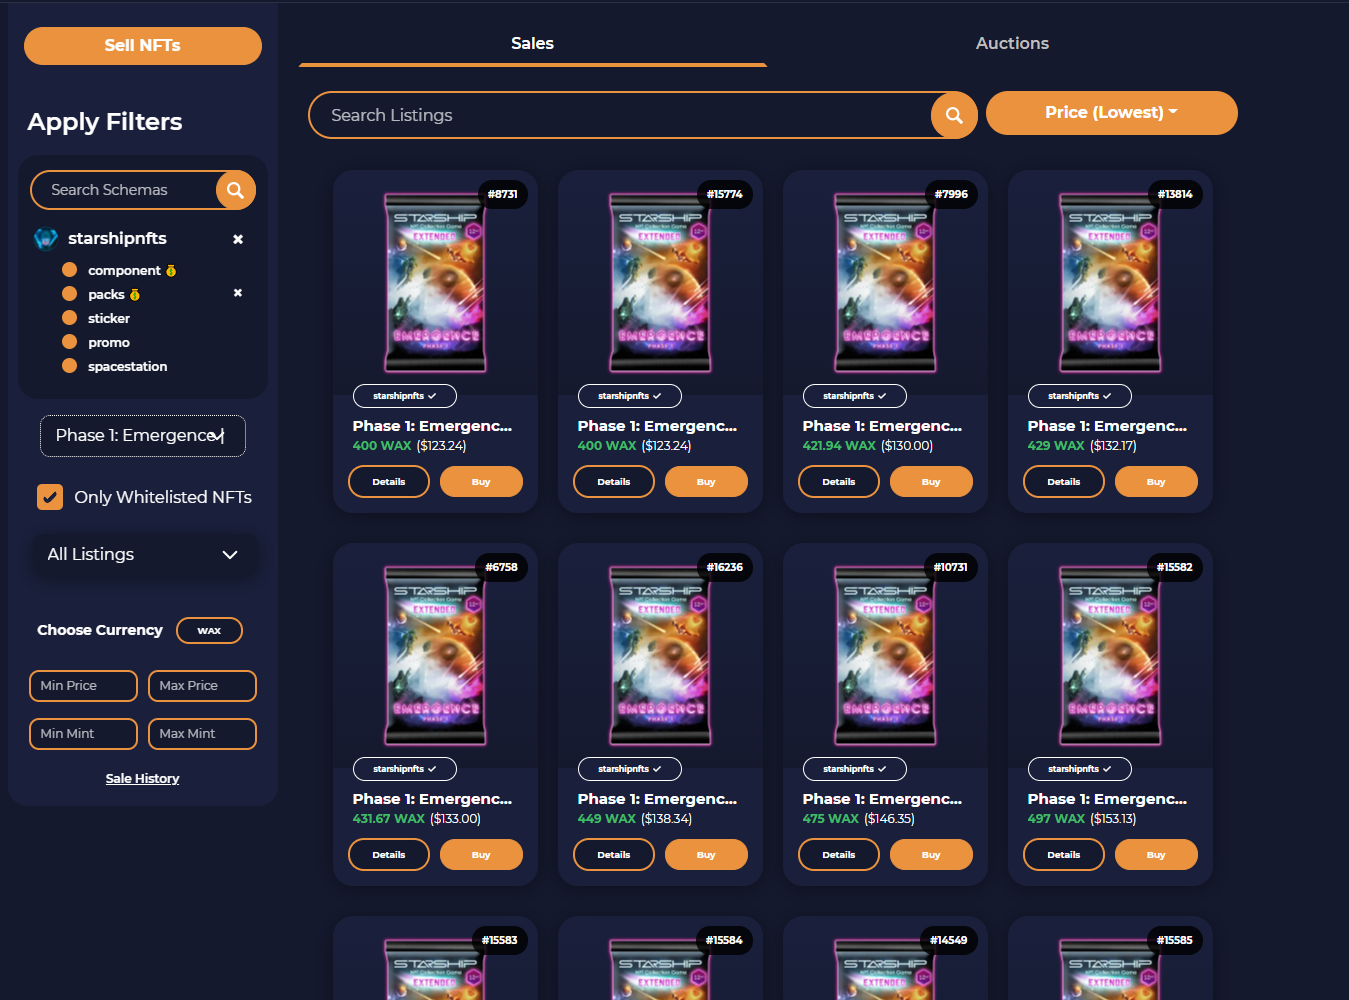Screen dimensions: 1349x1000
Task: Expand the All Listings dropdown
Action: pos(143,554)
